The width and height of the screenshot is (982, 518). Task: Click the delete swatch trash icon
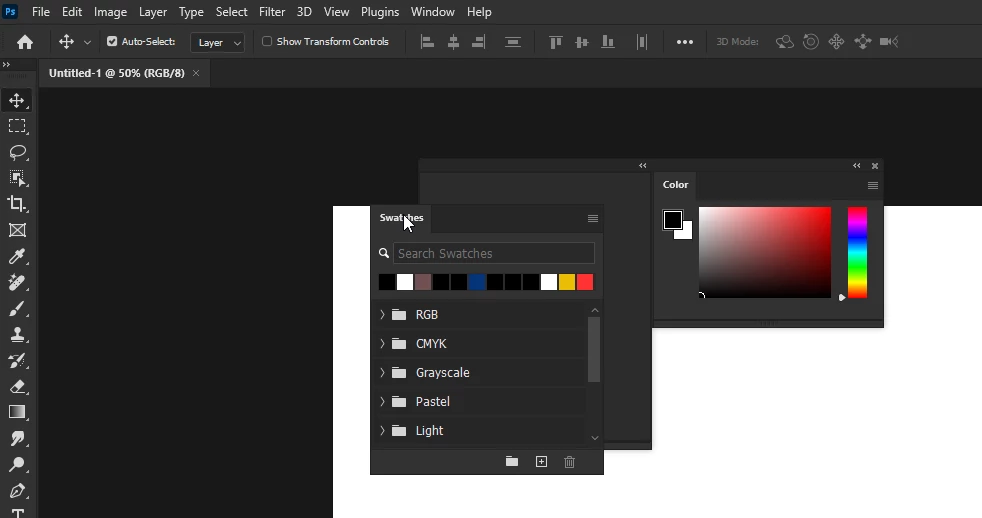coord(569,462)
